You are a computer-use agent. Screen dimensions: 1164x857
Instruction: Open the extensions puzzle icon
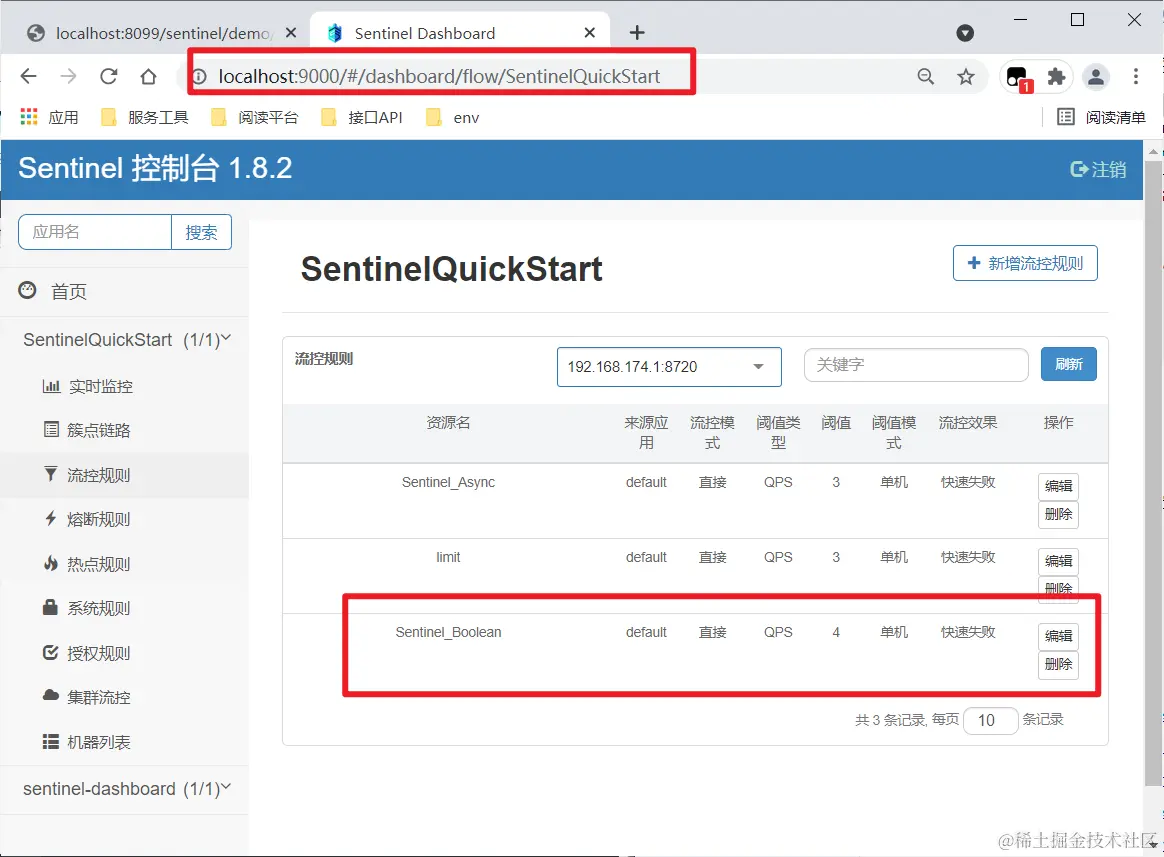click(1056, 76)
